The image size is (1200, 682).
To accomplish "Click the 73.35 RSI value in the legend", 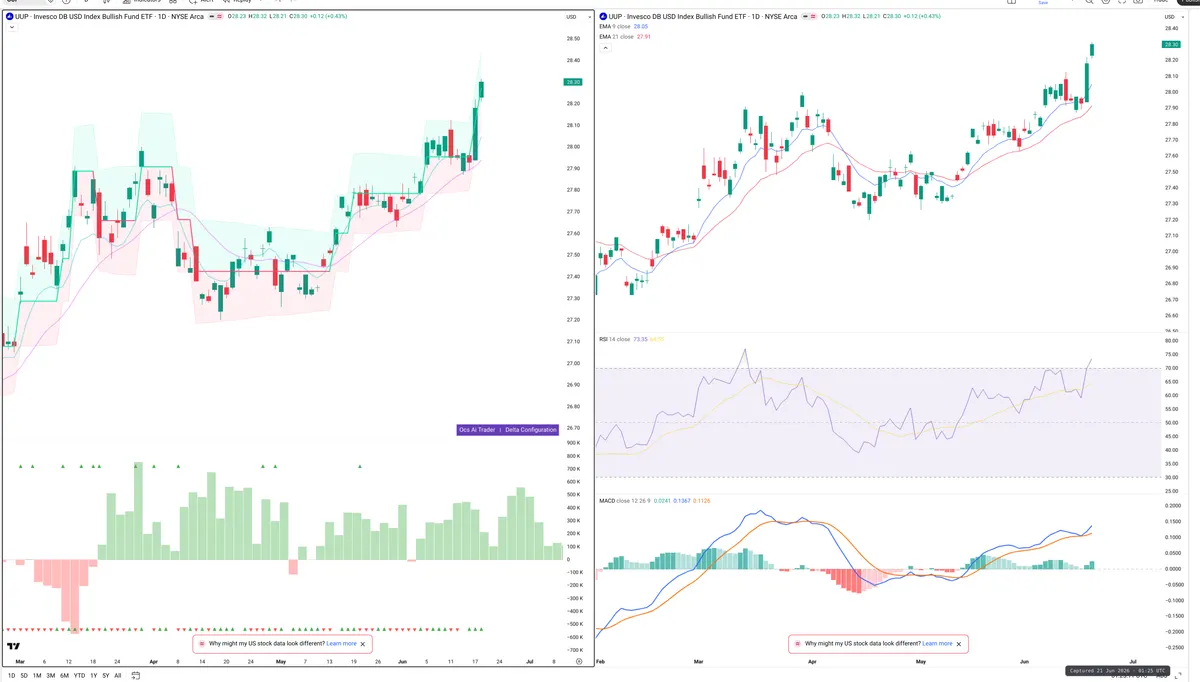I will coord(640,339).
